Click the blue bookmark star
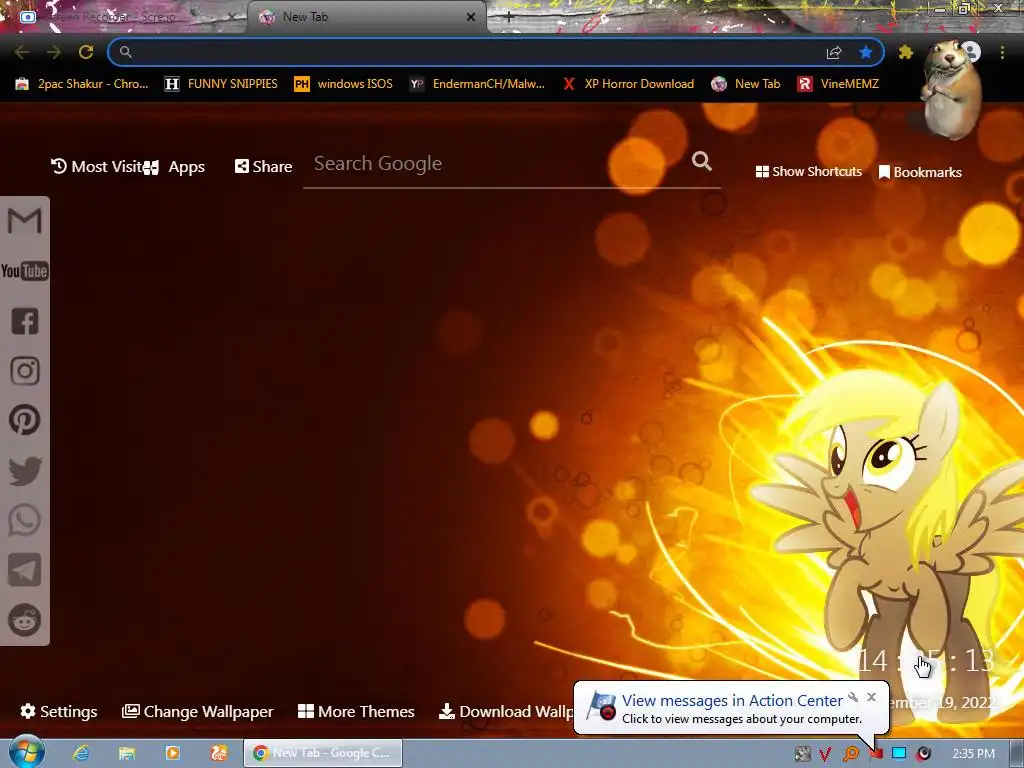This screenshot has height=768, width=1024. 866,52
